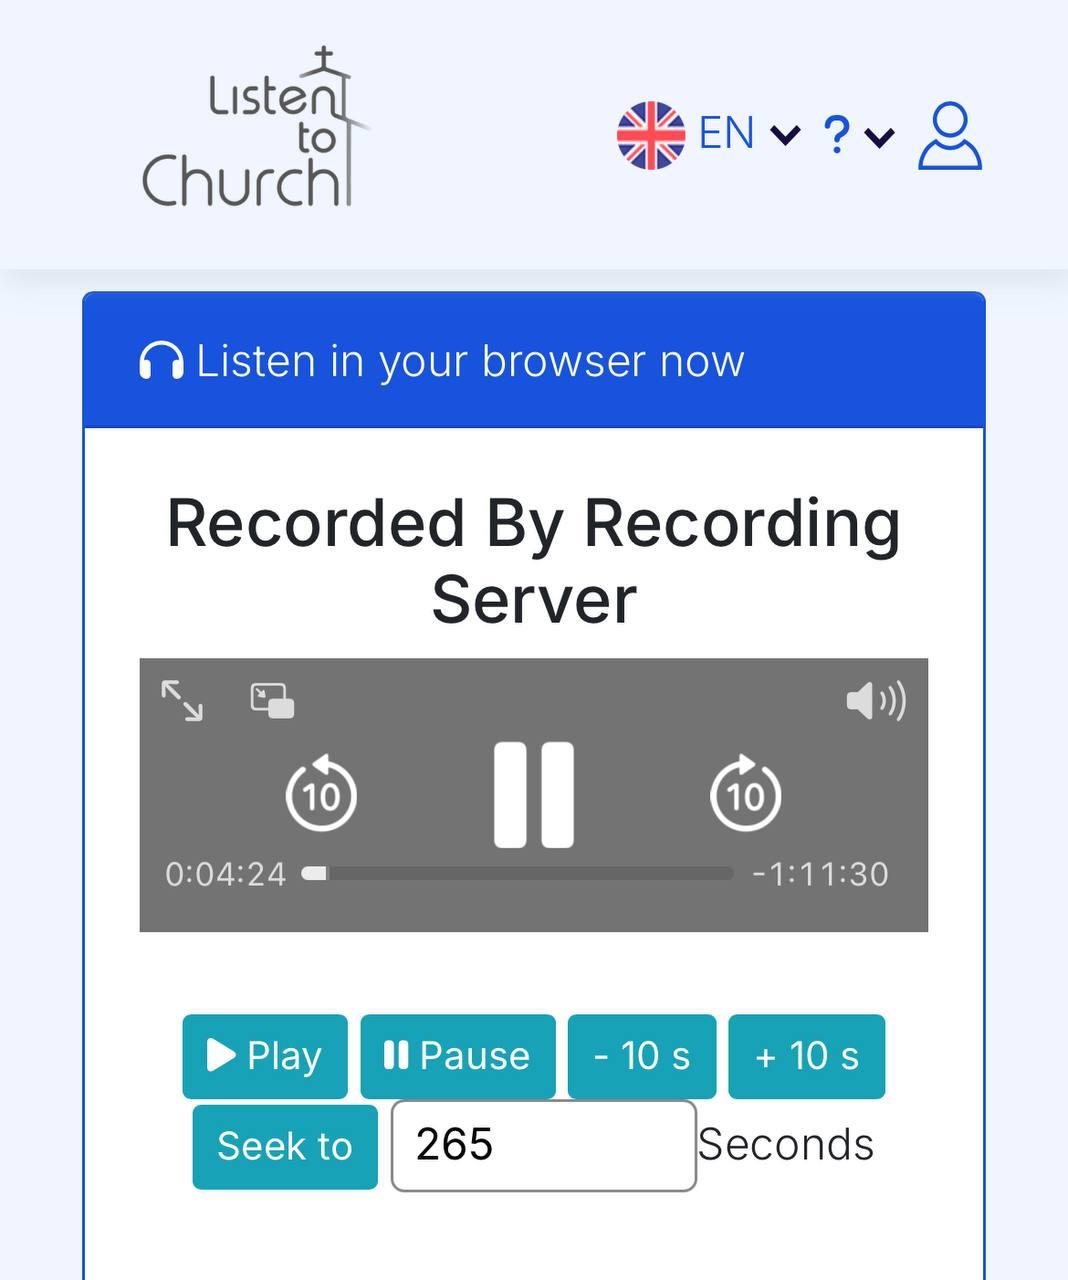This screenshot has width=1068, height=1280.
Task: Enable picture-in-picture mode in the player
Action: (x=272, y=700)
